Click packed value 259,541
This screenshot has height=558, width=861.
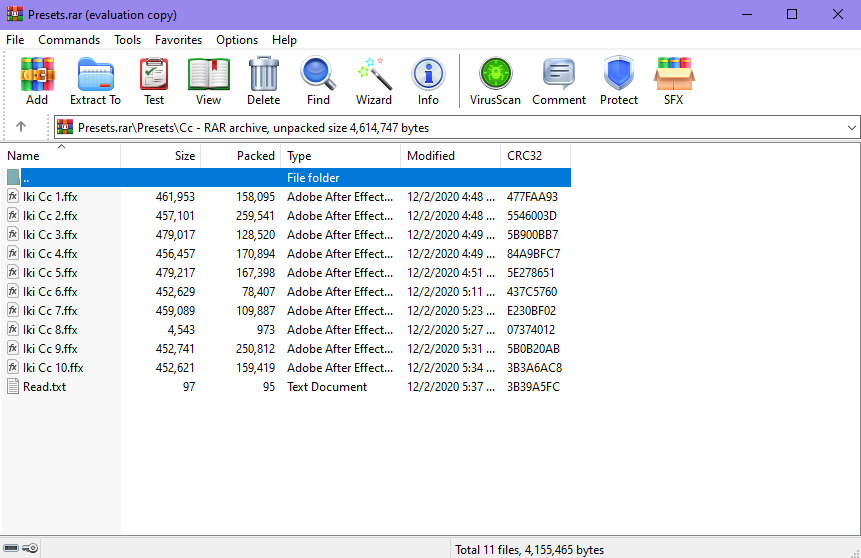255,215
